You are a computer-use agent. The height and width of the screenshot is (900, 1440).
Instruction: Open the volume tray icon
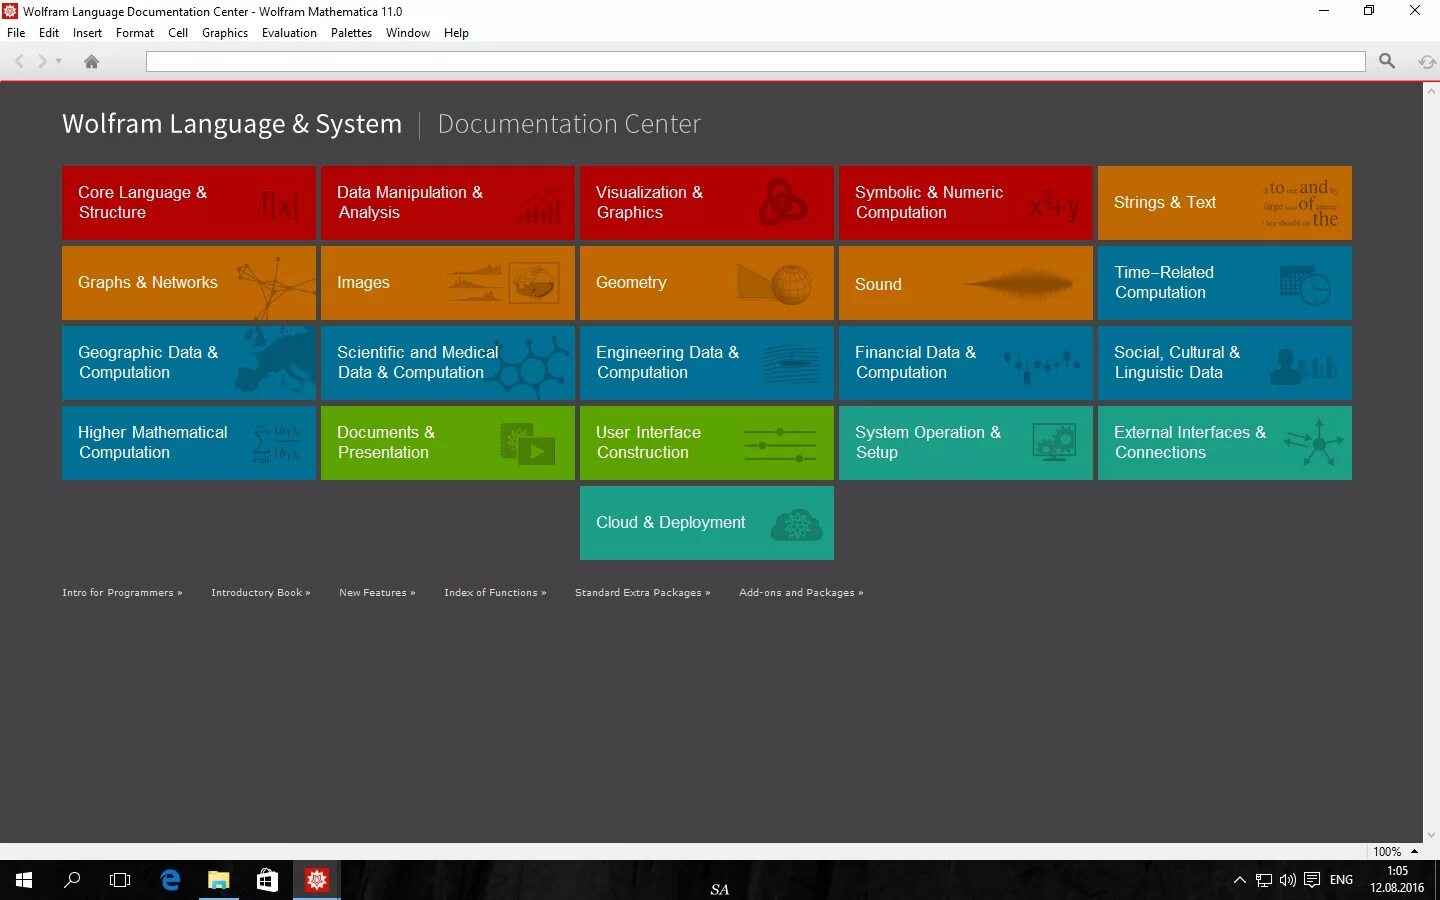point(1288,880)
